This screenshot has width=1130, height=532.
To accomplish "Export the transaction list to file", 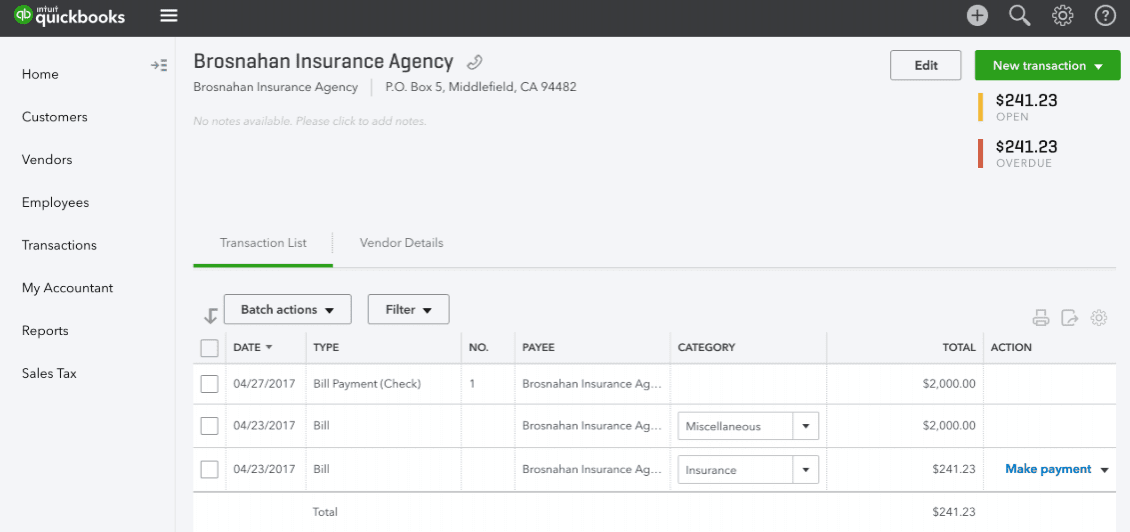I will [1070, 318].
